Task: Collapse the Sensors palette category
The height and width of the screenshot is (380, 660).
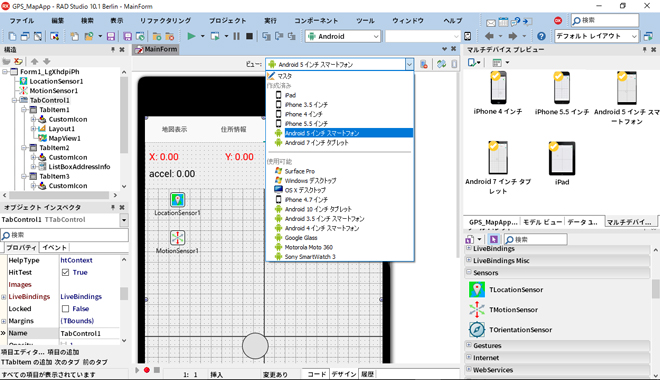Action: click(x=468, y=272)
